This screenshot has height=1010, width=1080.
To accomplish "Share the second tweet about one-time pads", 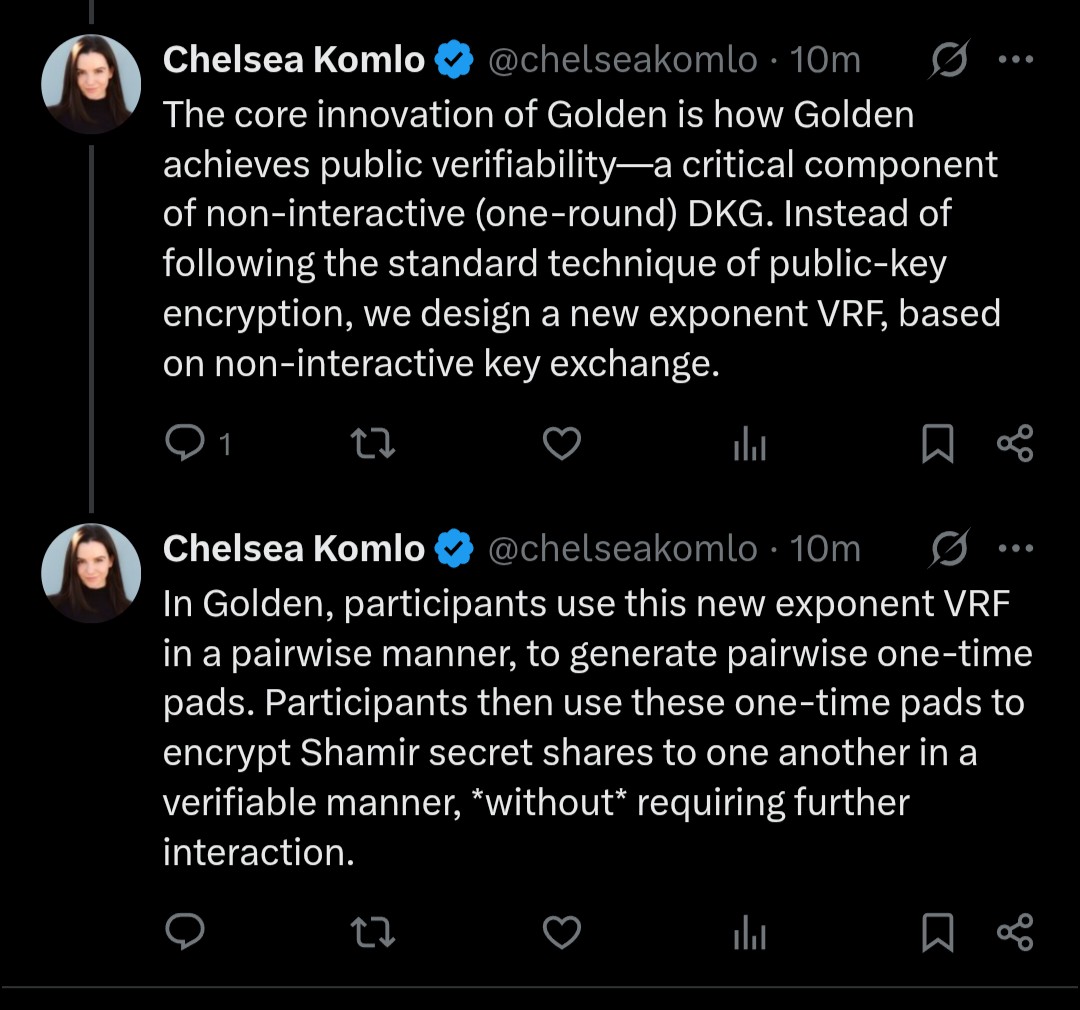I will 1015,932.
